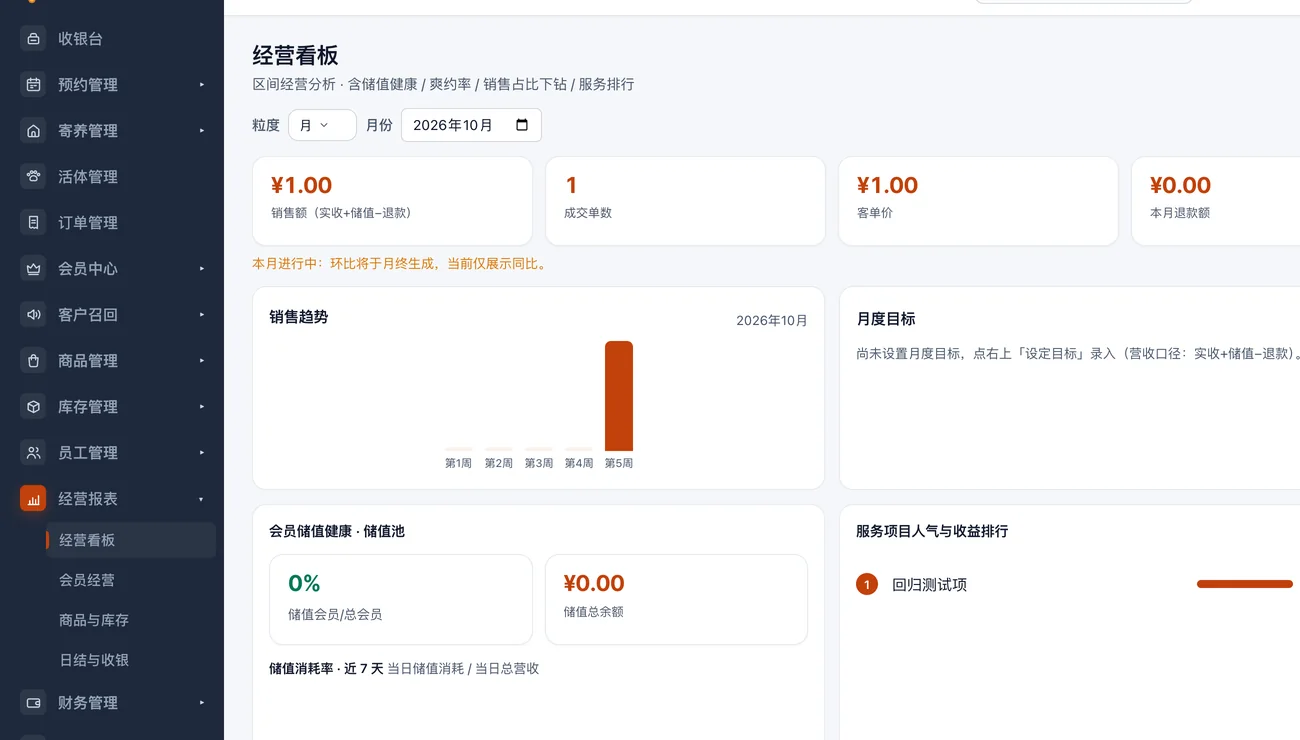
Task: Click the 本月退款额 ¥0.00 card
Action: [1216, 201]
